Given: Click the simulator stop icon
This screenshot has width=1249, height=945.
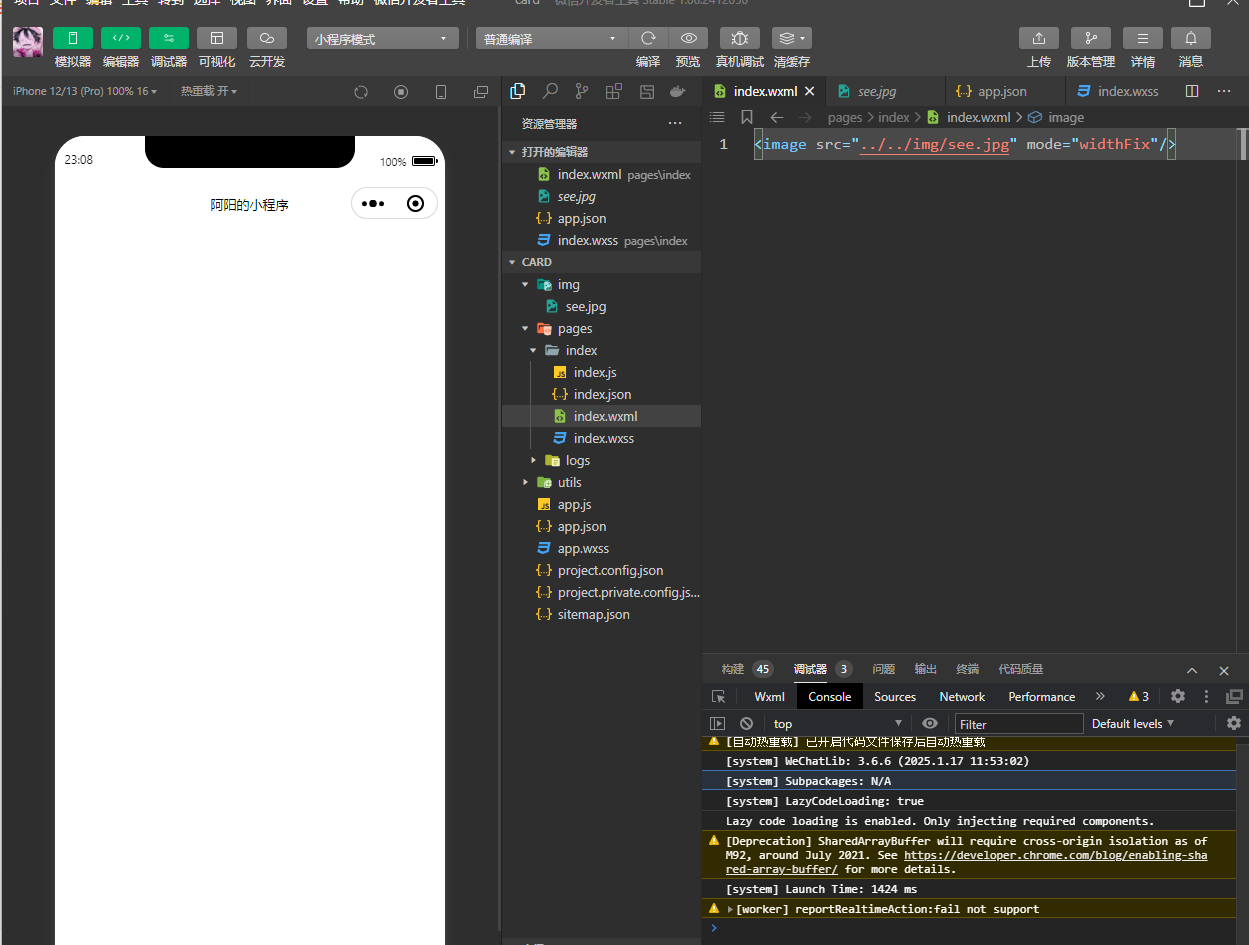Looking at the screenshot, I should tap(401, 92).
